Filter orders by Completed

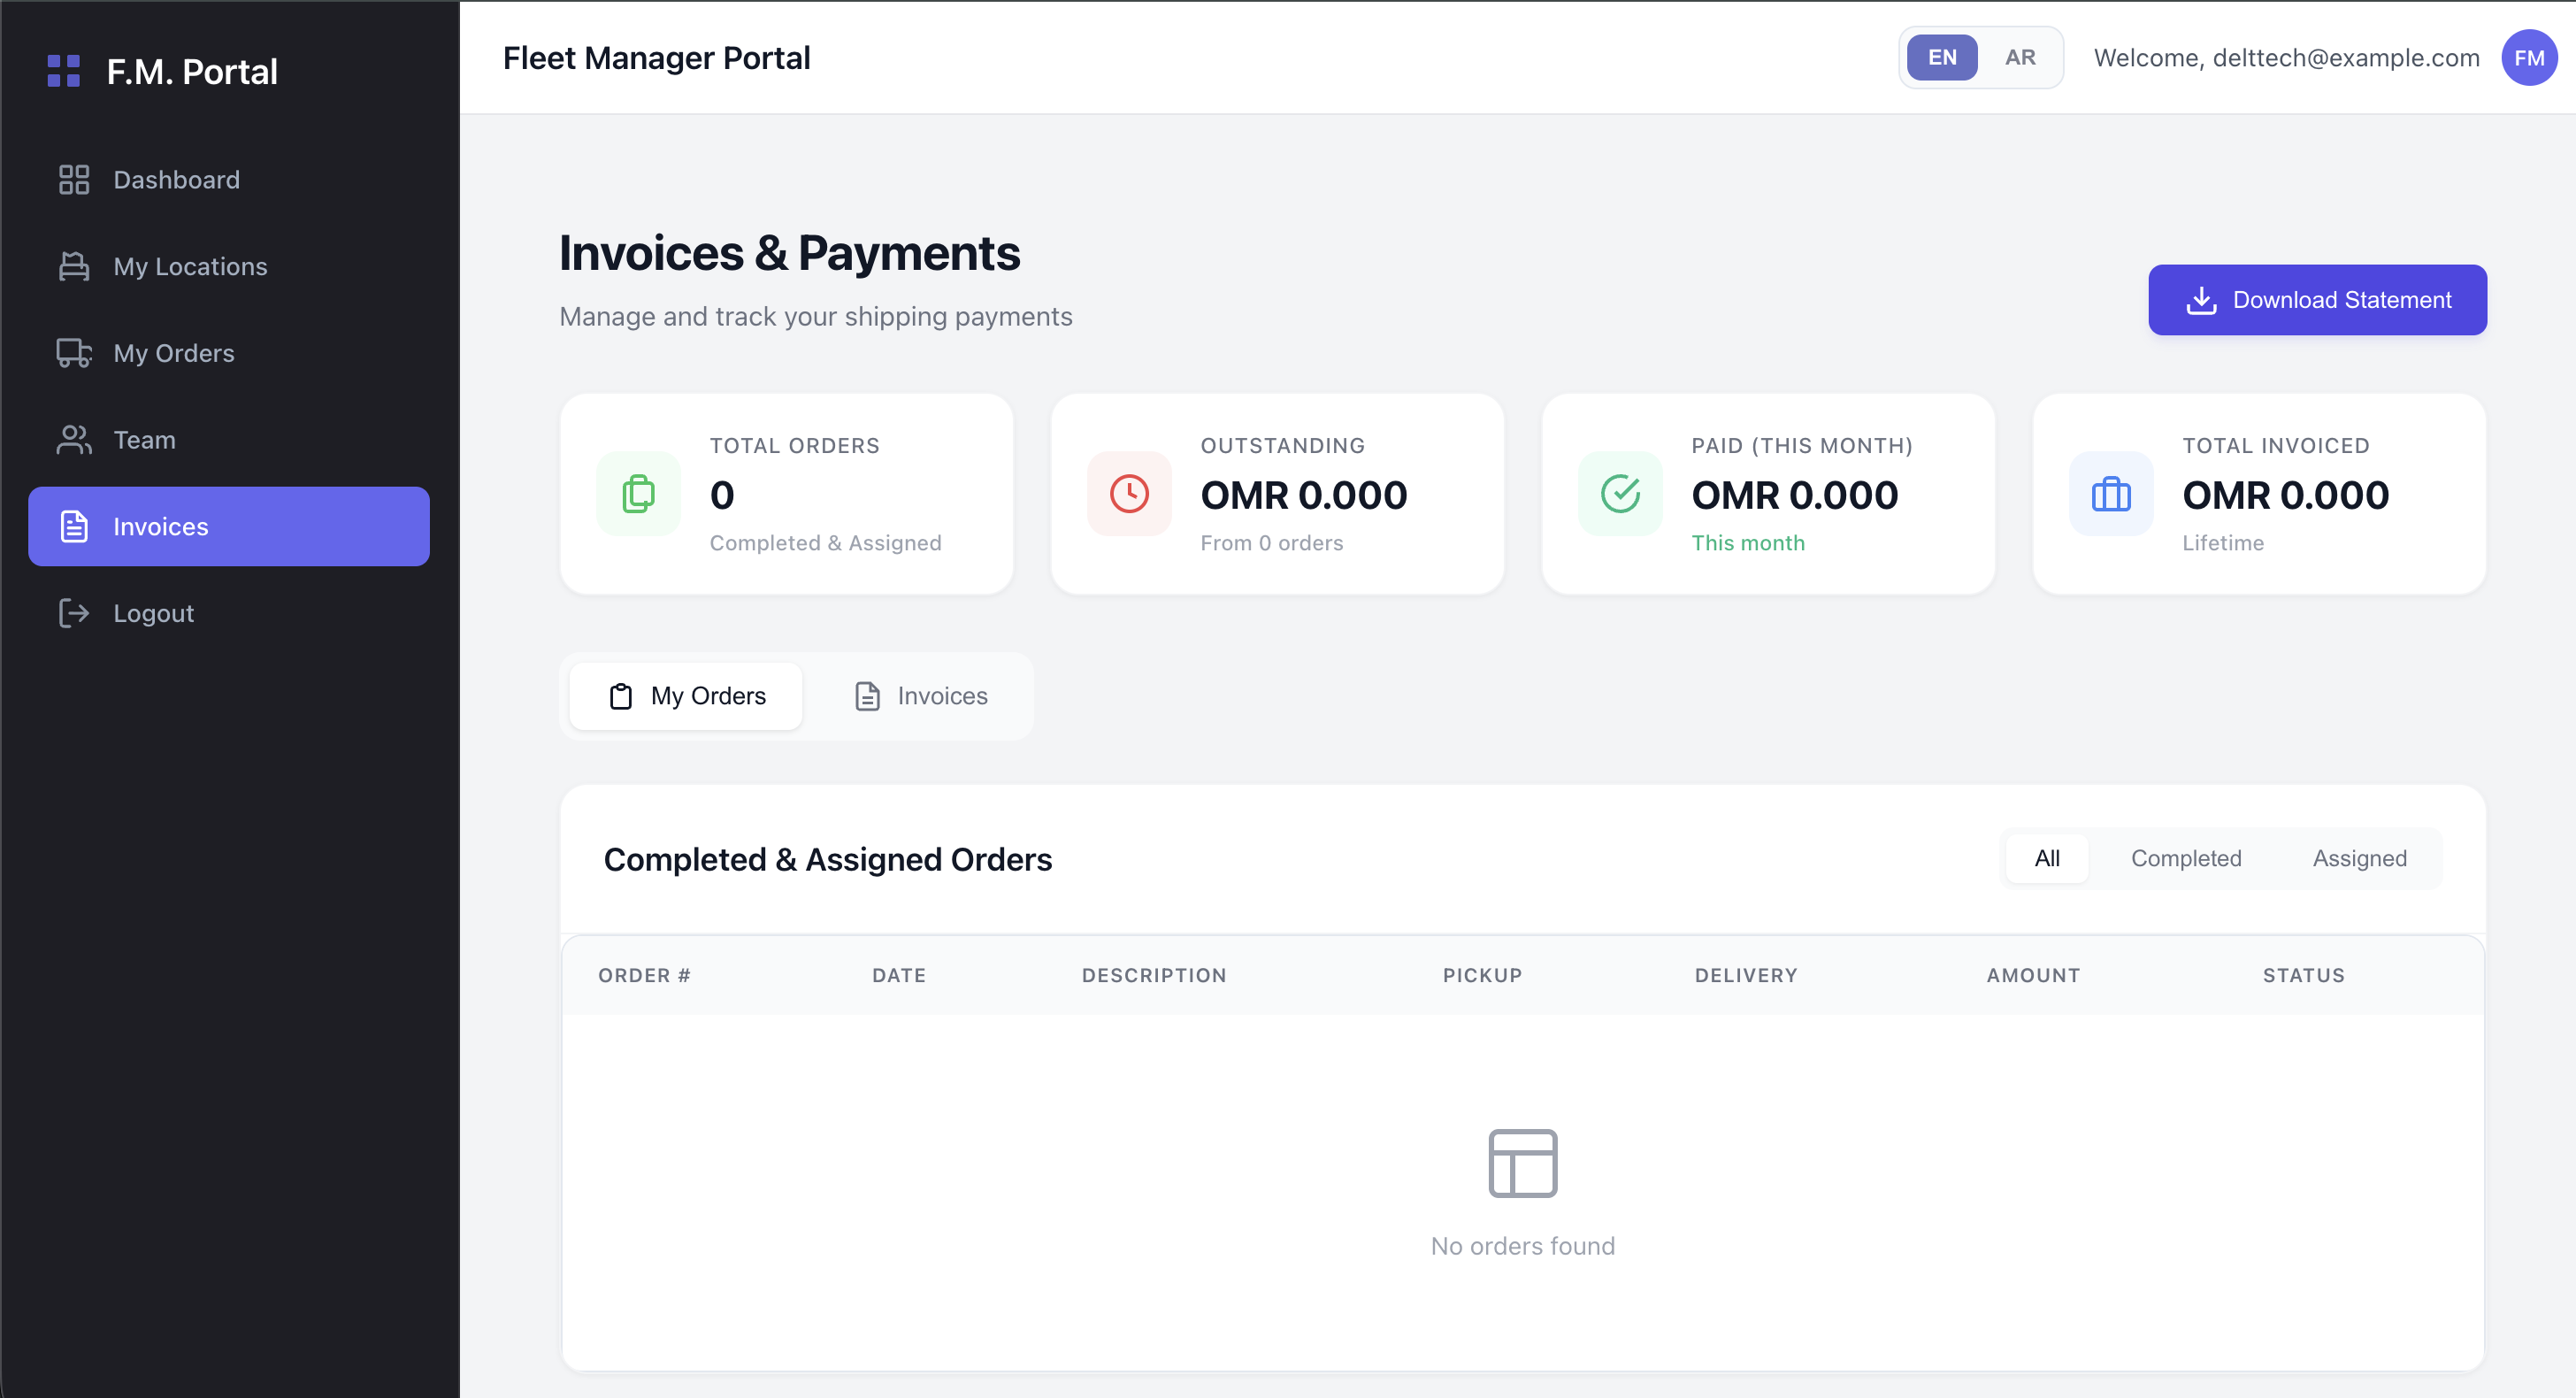tap(2186, 858)
